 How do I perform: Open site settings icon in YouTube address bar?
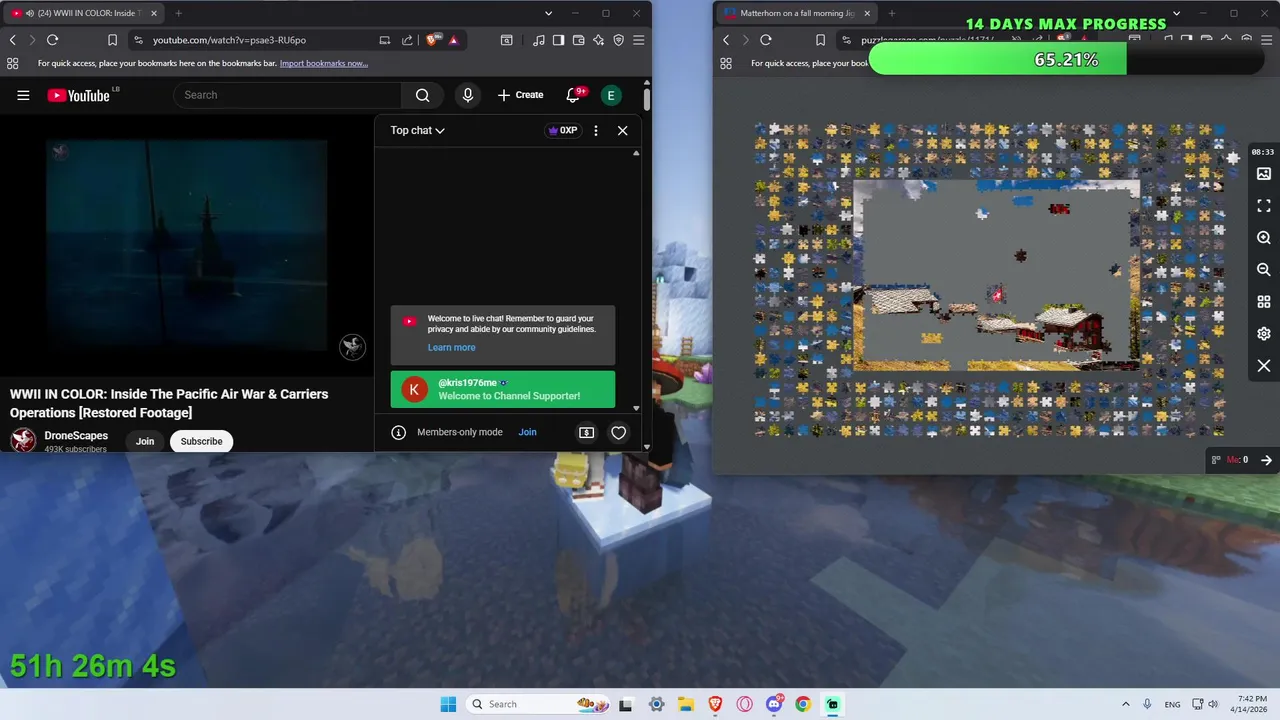point(136,40)
